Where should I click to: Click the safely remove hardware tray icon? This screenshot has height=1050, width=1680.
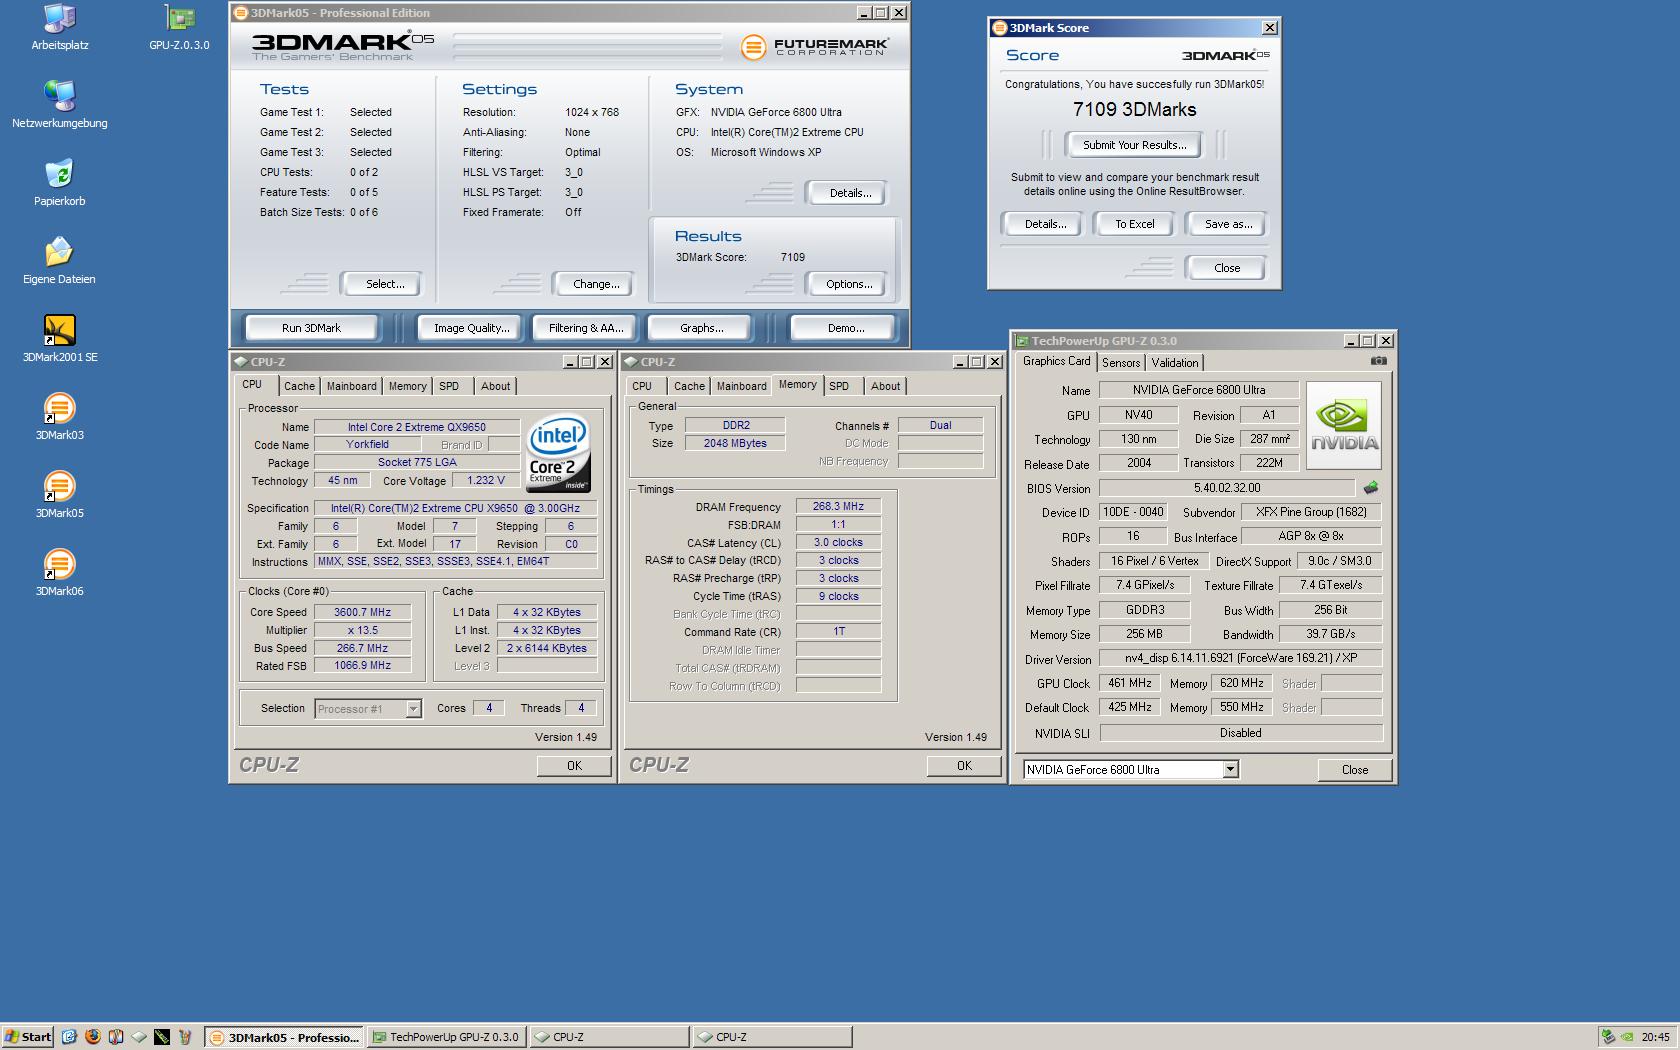tap(1608, 1037)
